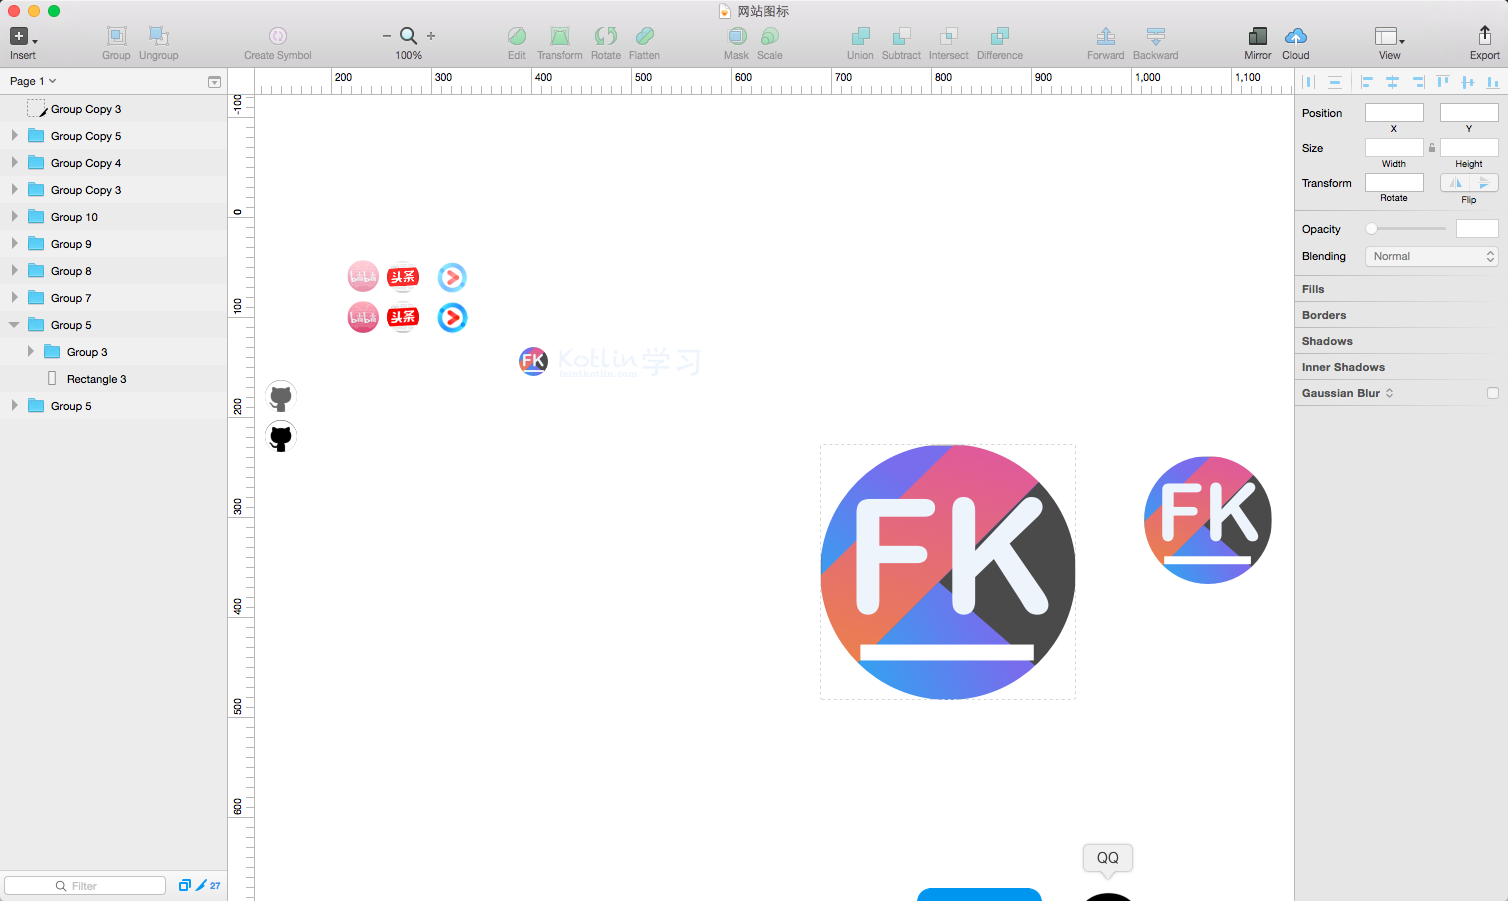Expand the nested Group 3 layer
This screenshot has width=1508, height=901.
pyautogui.click(x=30, y=351)
